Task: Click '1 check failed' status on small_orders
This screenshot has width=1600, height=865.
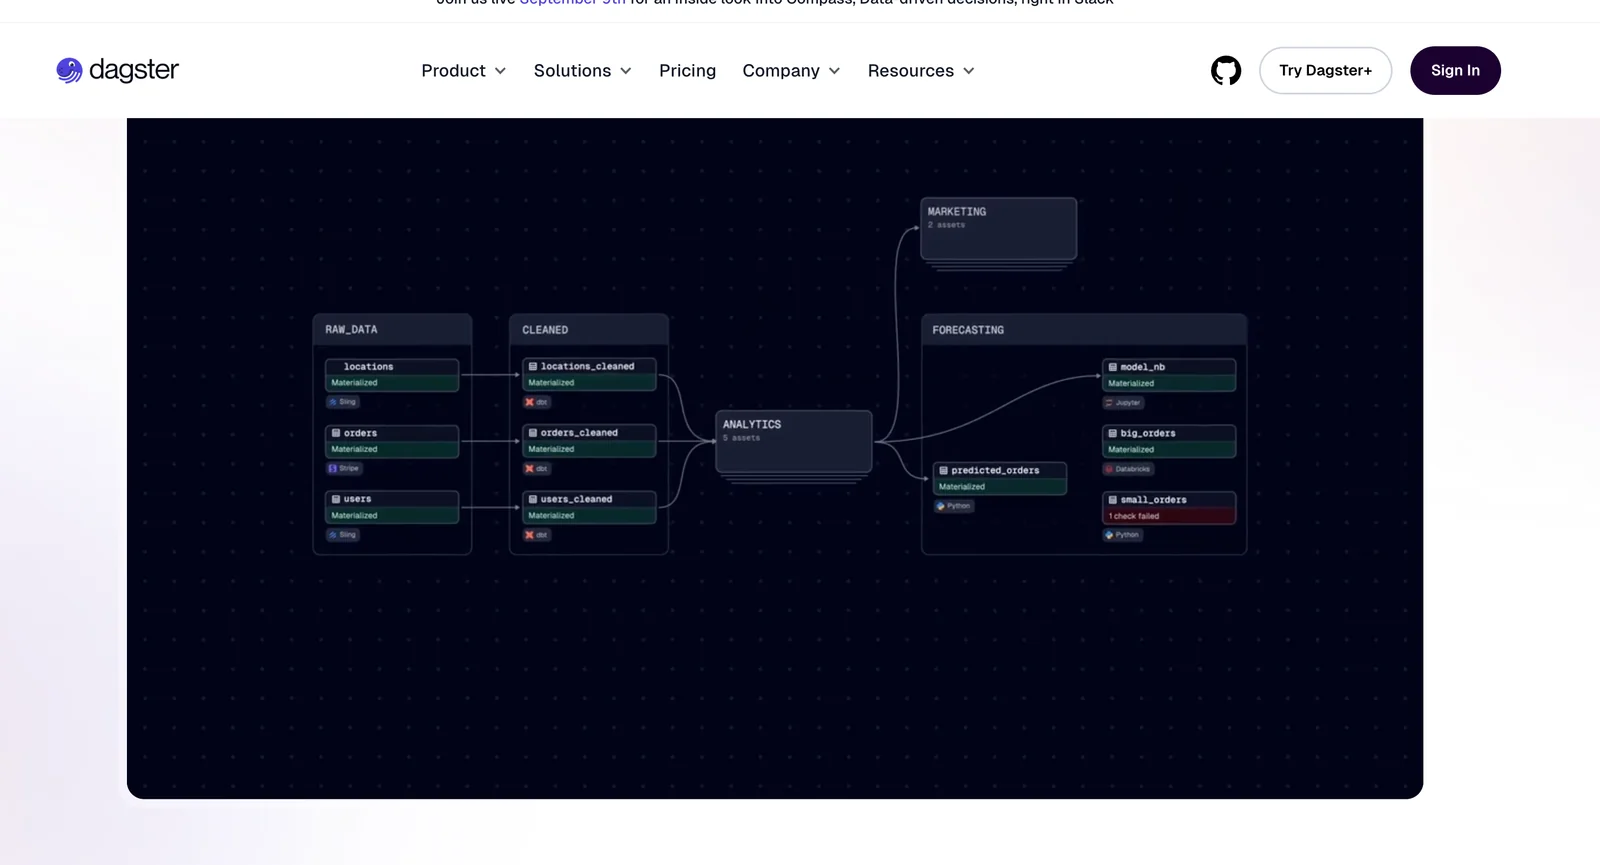Action: (1134, 516)
